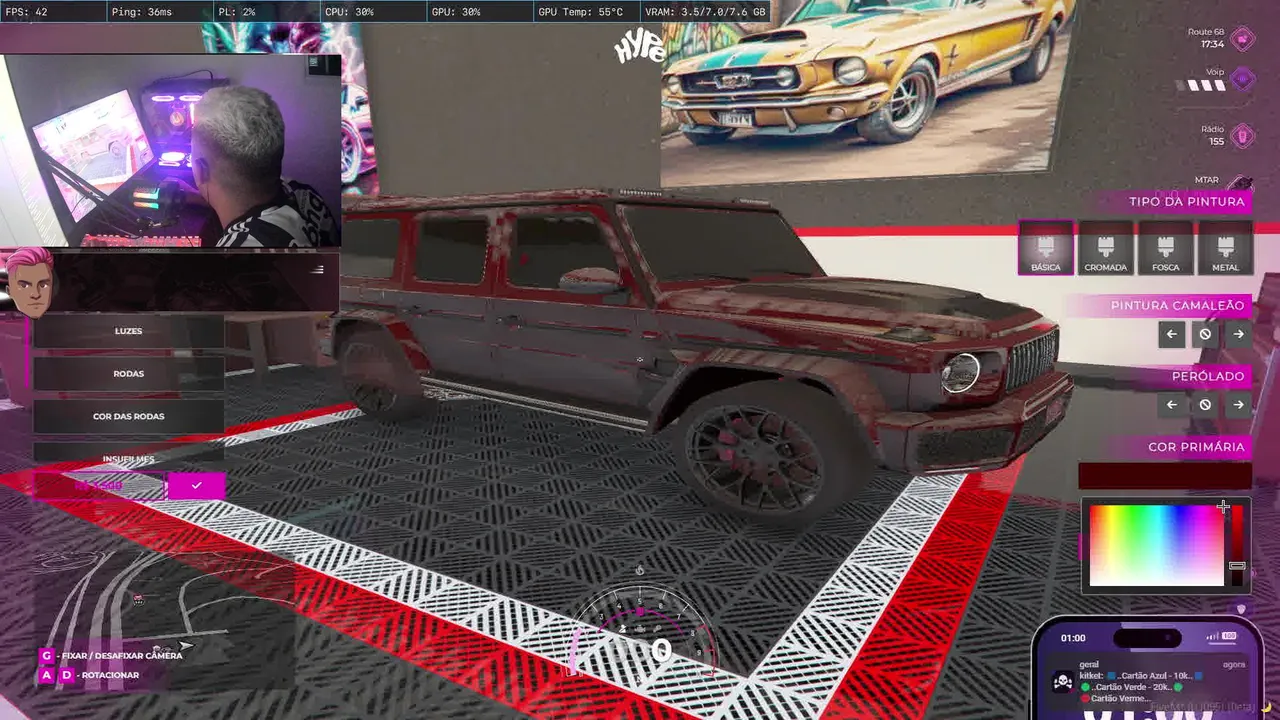Screen dimensions: 1280x720
Task: Confirm purchase with the checkmark button
Action: [x=196, y=486]
